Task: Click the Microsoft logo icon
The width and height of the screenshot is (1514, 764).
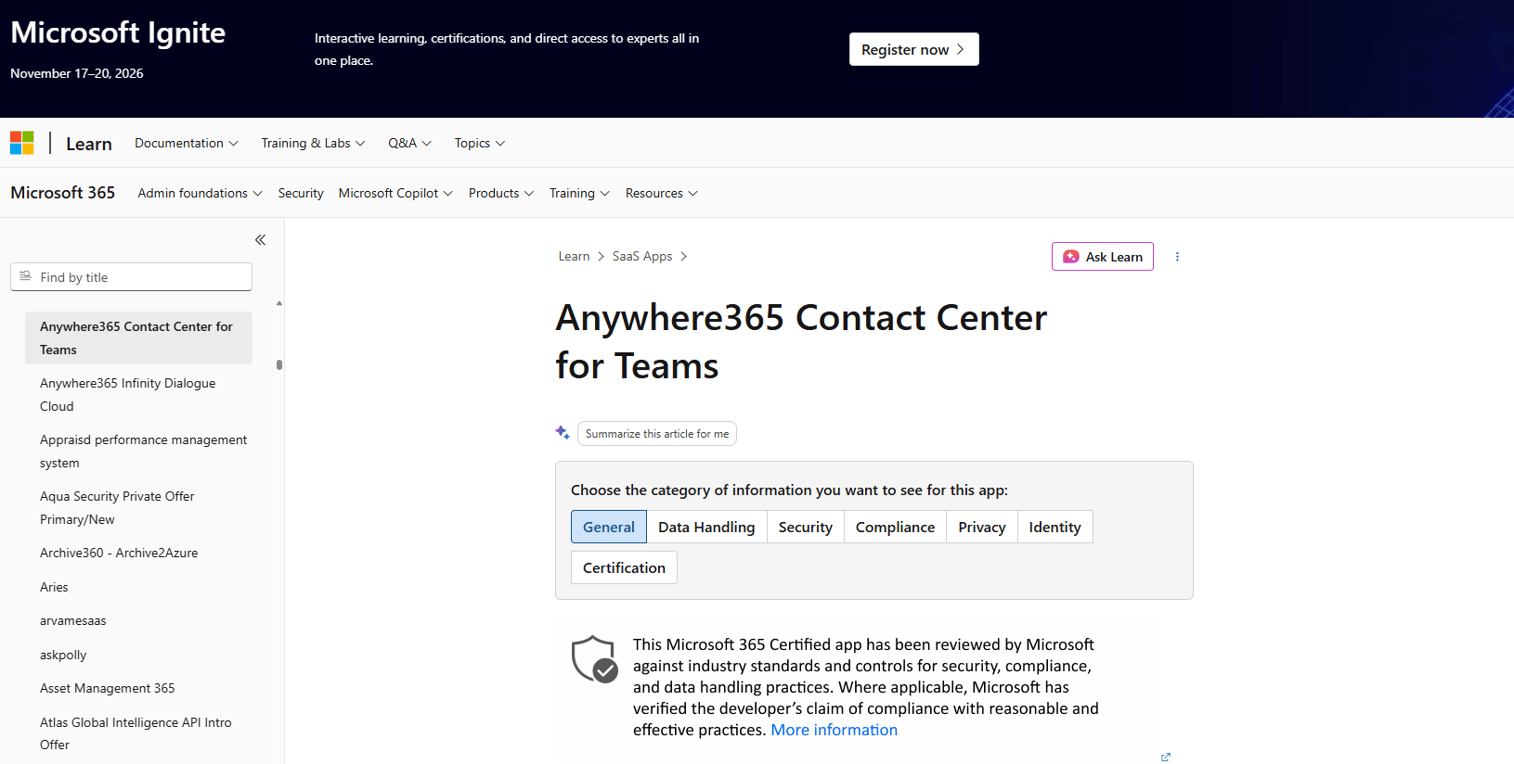Action: tap(22, 143)
